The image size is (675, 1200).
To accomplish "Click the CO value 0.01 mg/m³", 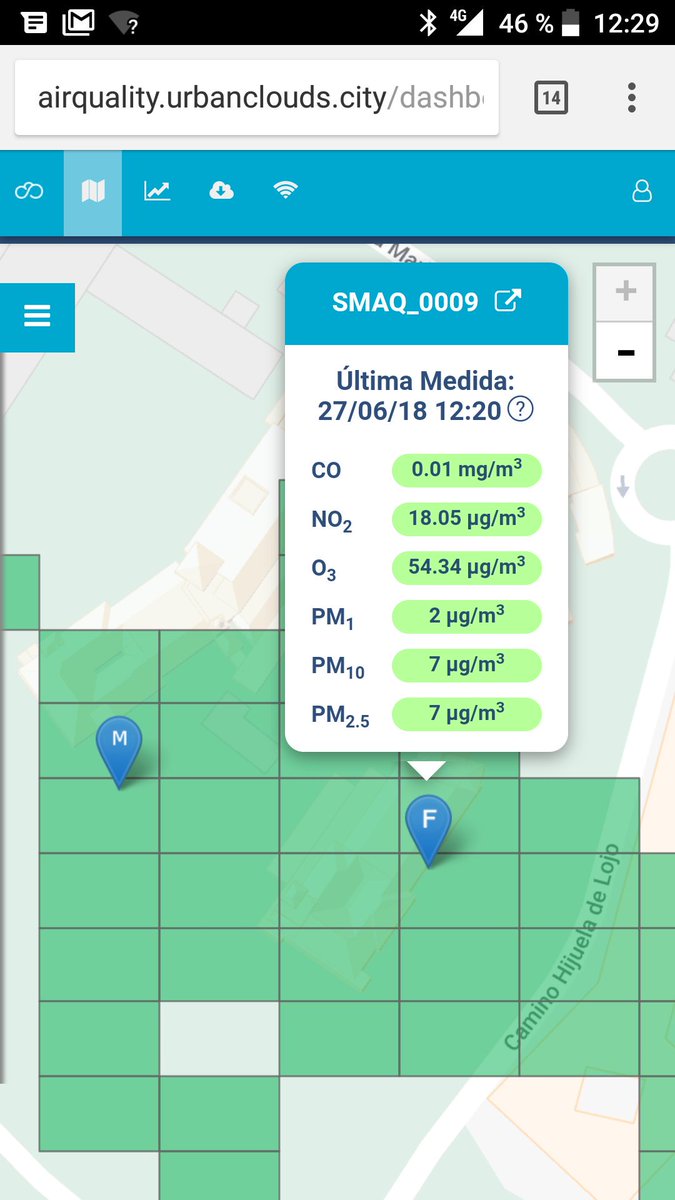I will pyautogui.click(x=466, y=470).
